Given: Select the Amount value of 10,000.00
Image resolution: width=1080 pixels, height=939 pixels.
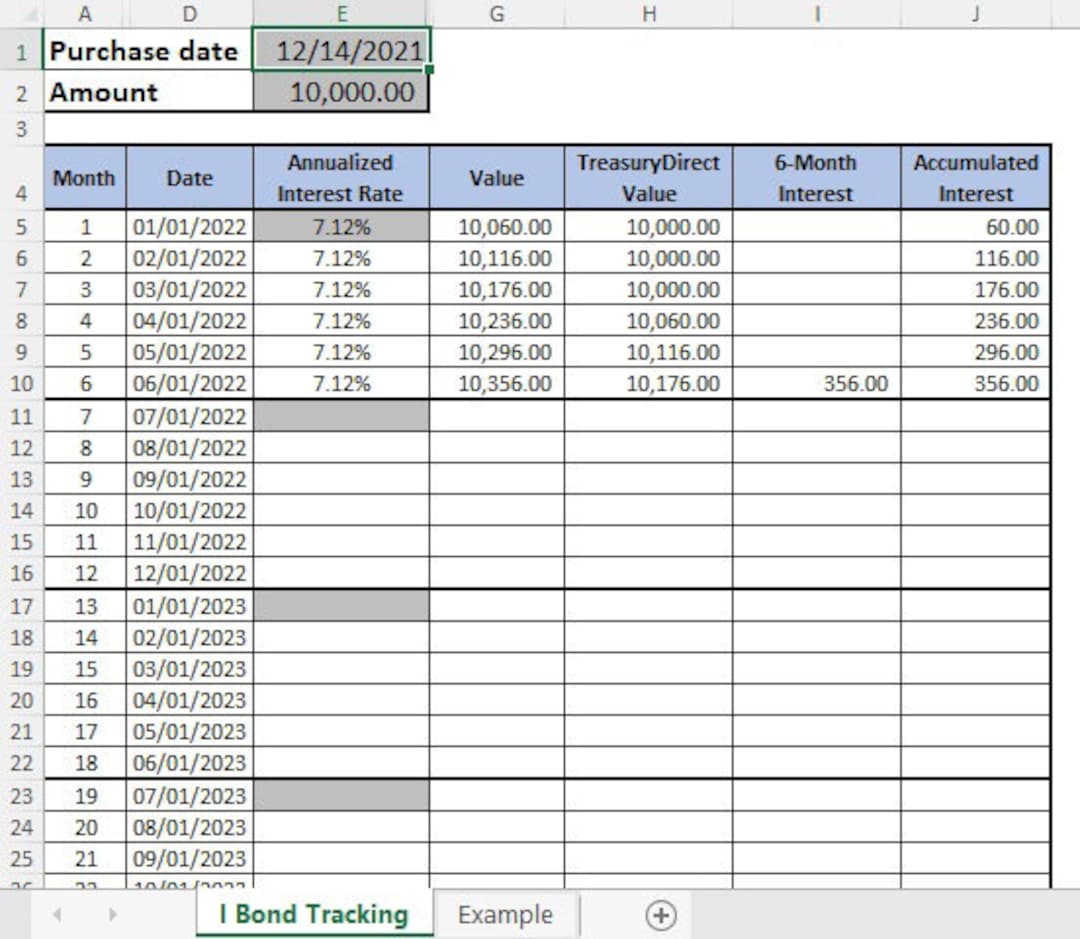Looking at the screenshot, I should pos(343,92).
